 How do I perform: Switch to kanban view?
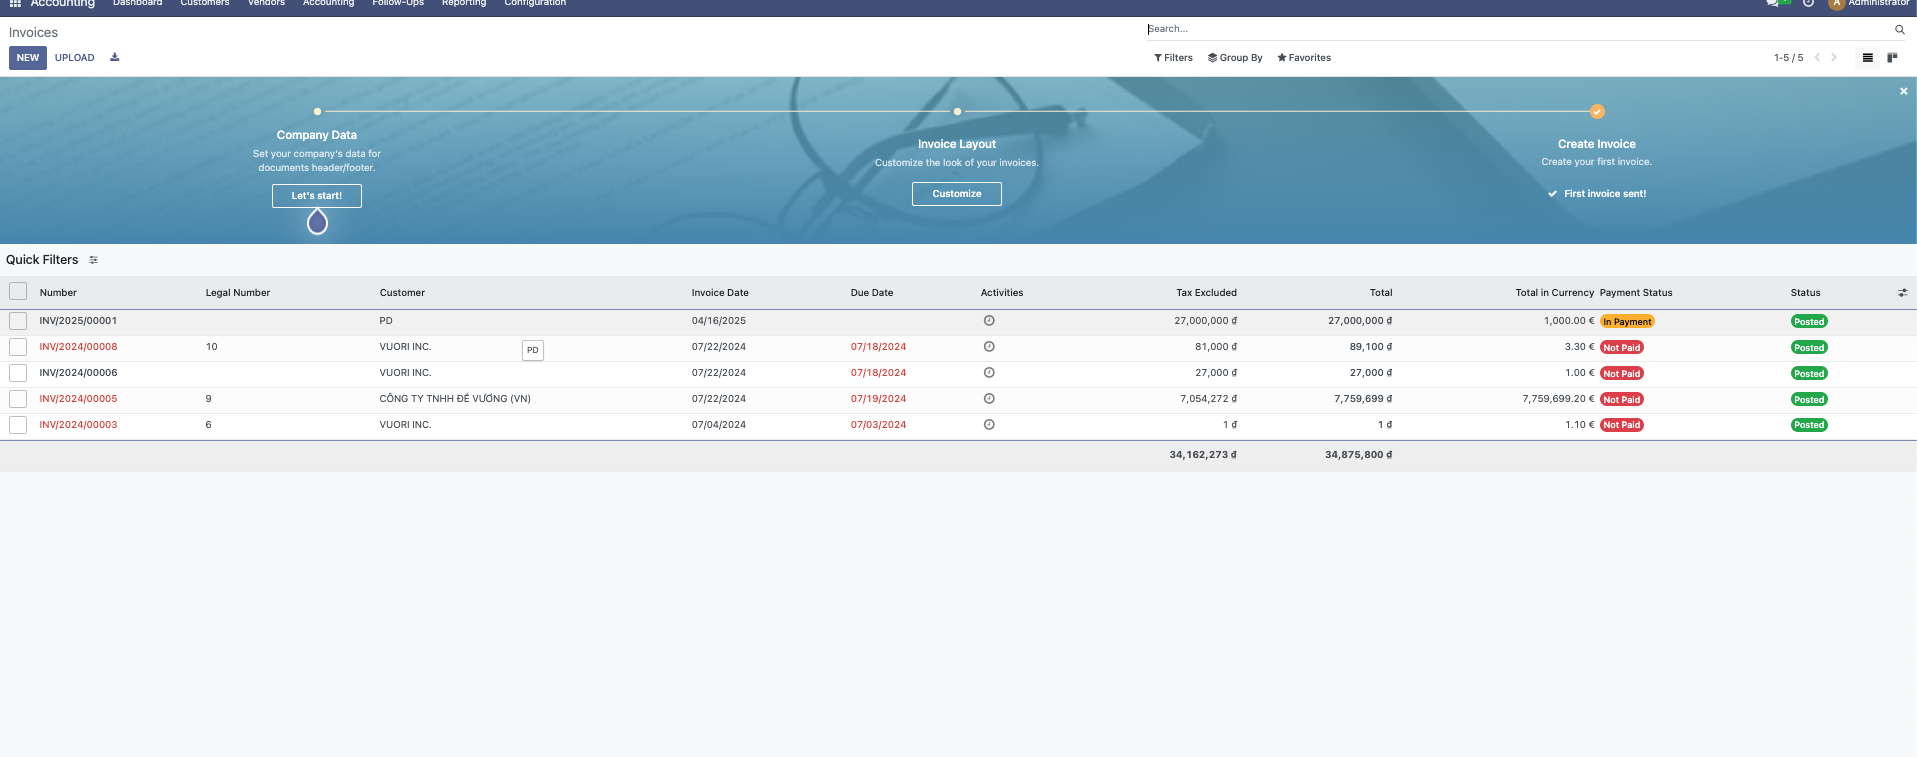pos(1892,58)
